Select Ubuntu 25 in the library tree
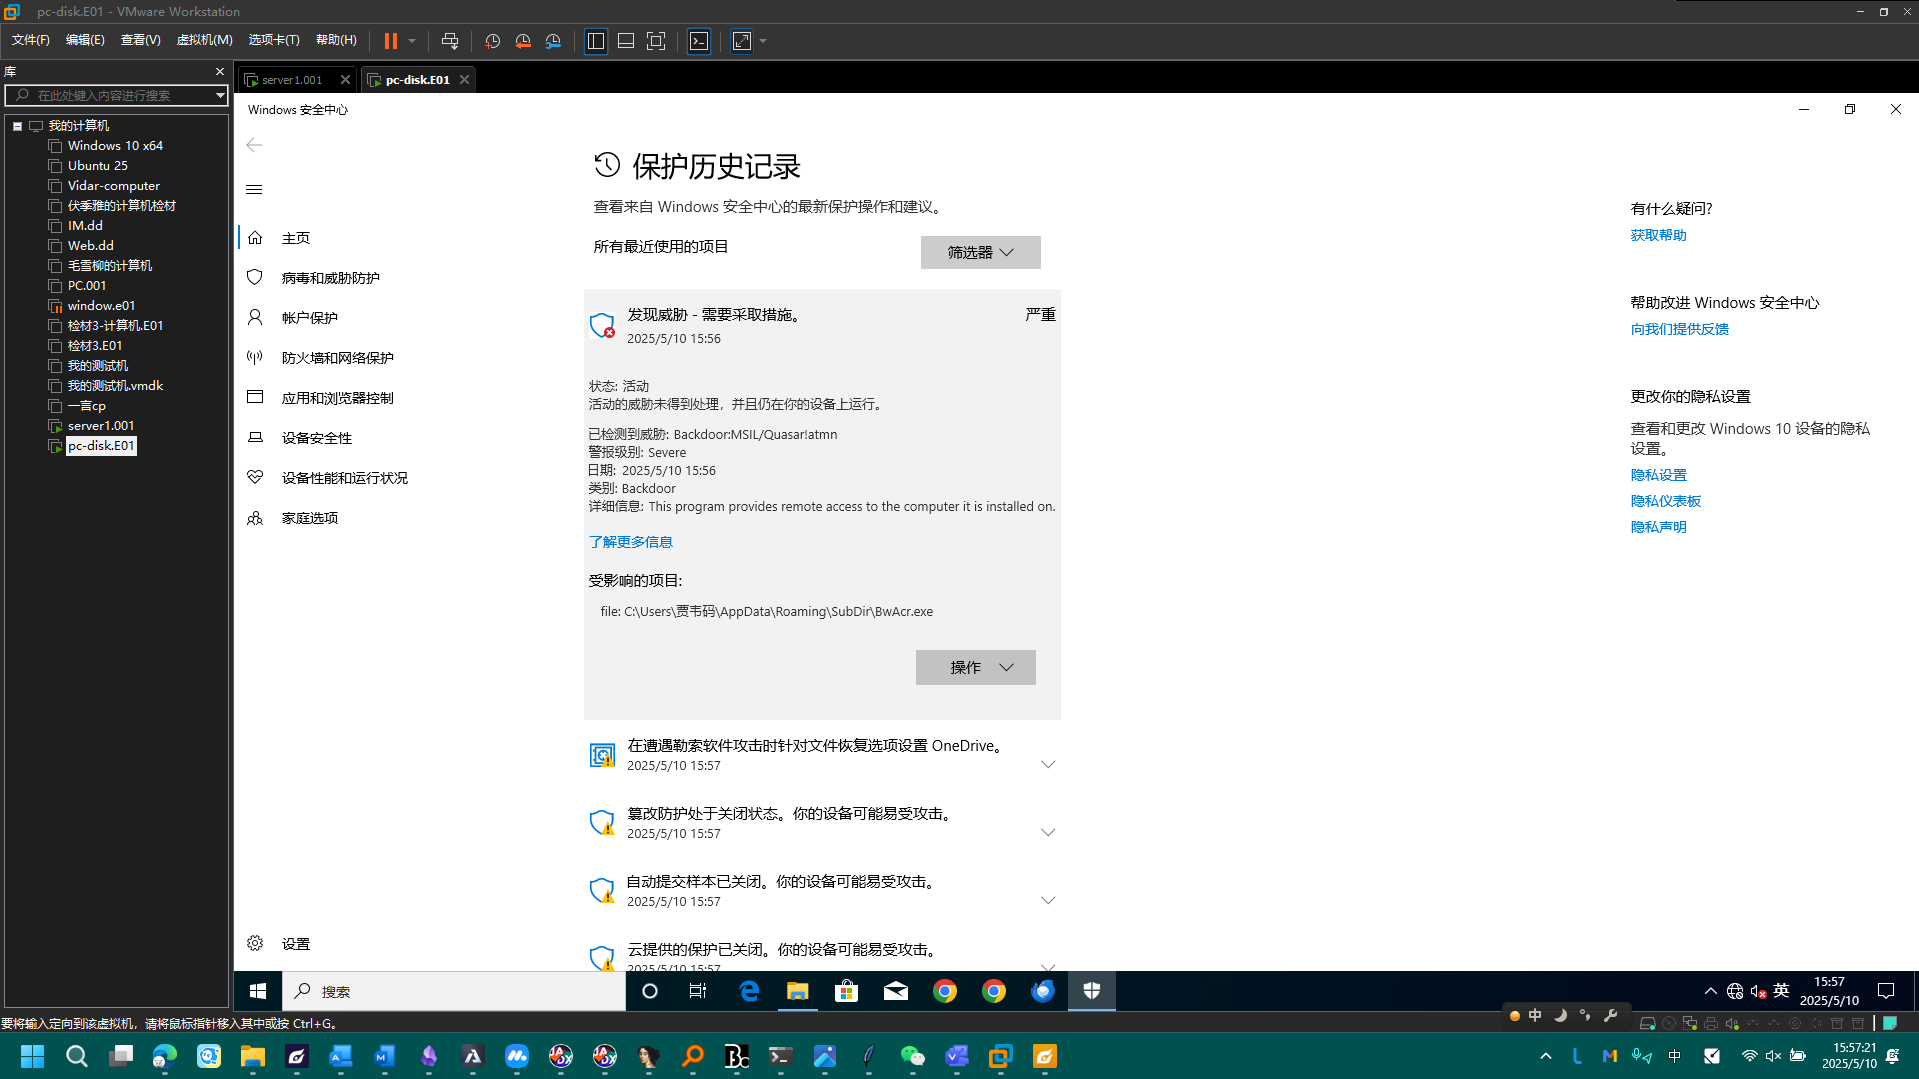Image resolution: width=1919 pixels, height=1079 pixels. (97, 166)
